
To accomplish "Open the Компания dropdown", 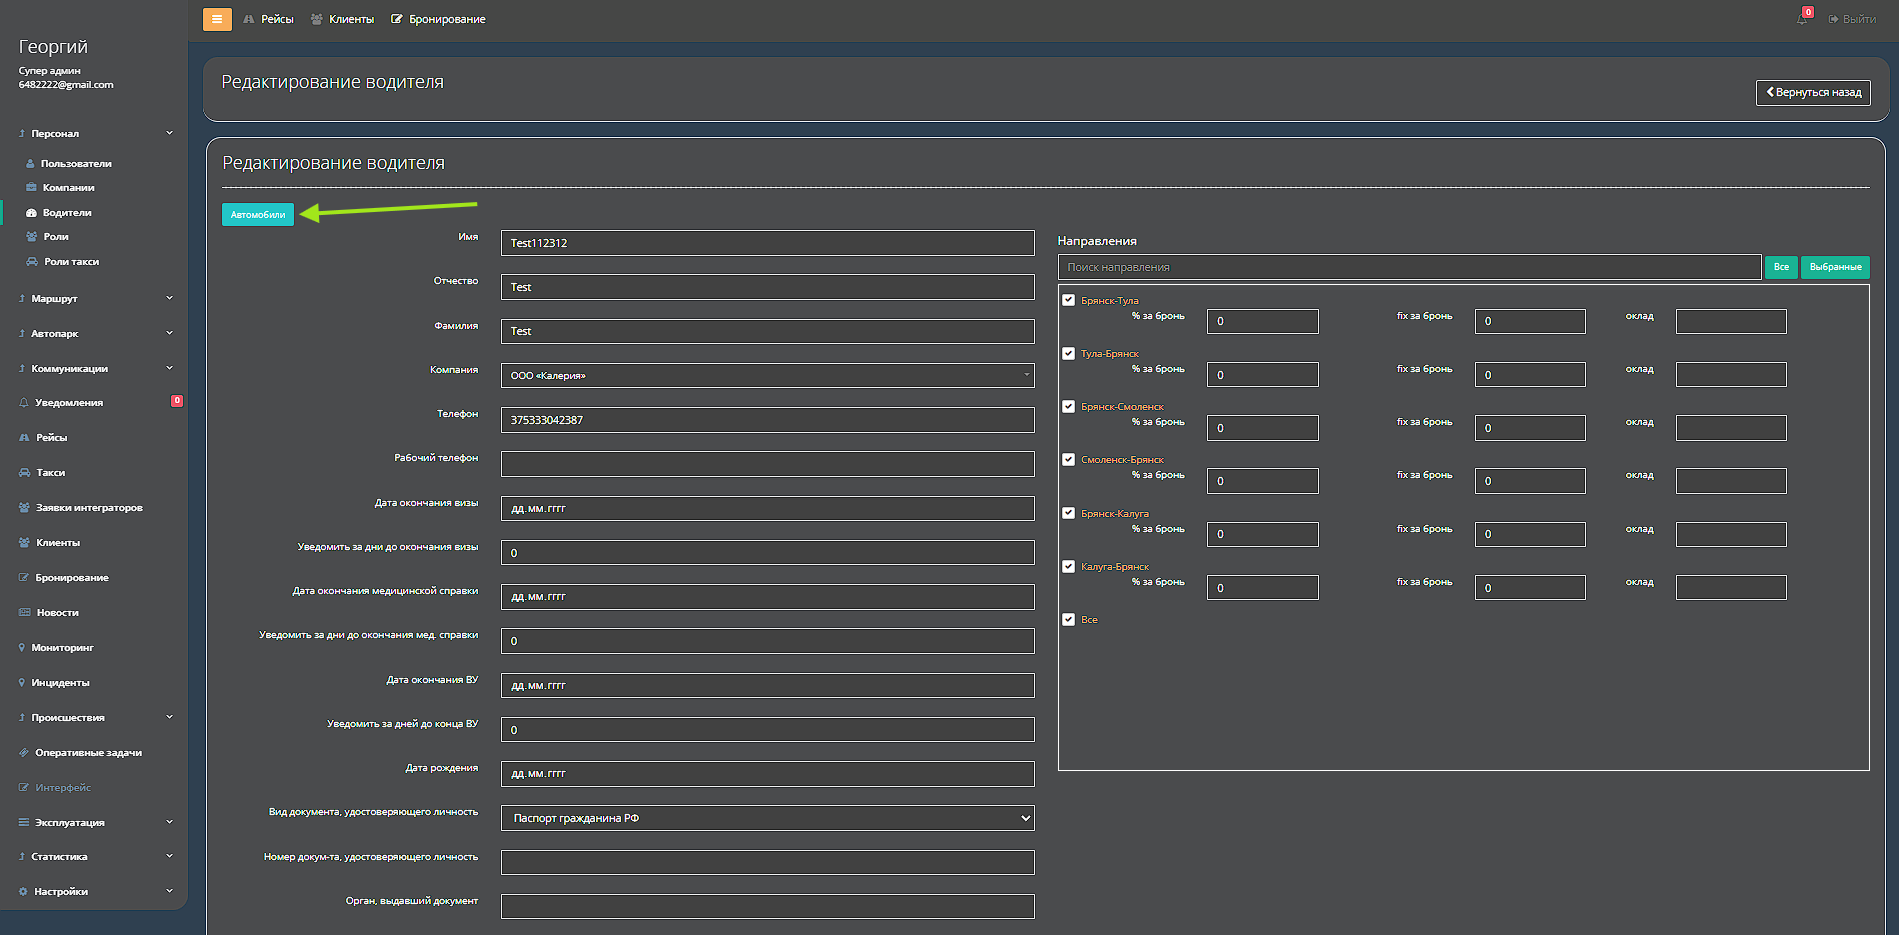I will point(767,376).
